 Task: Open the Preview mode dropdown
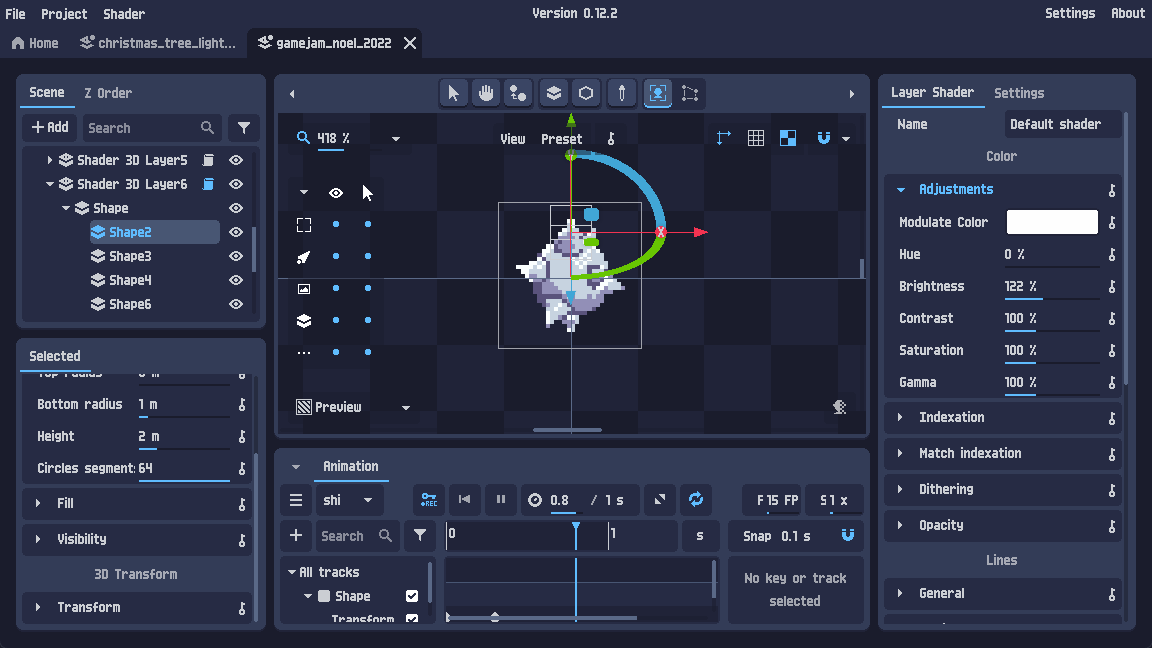406,408
